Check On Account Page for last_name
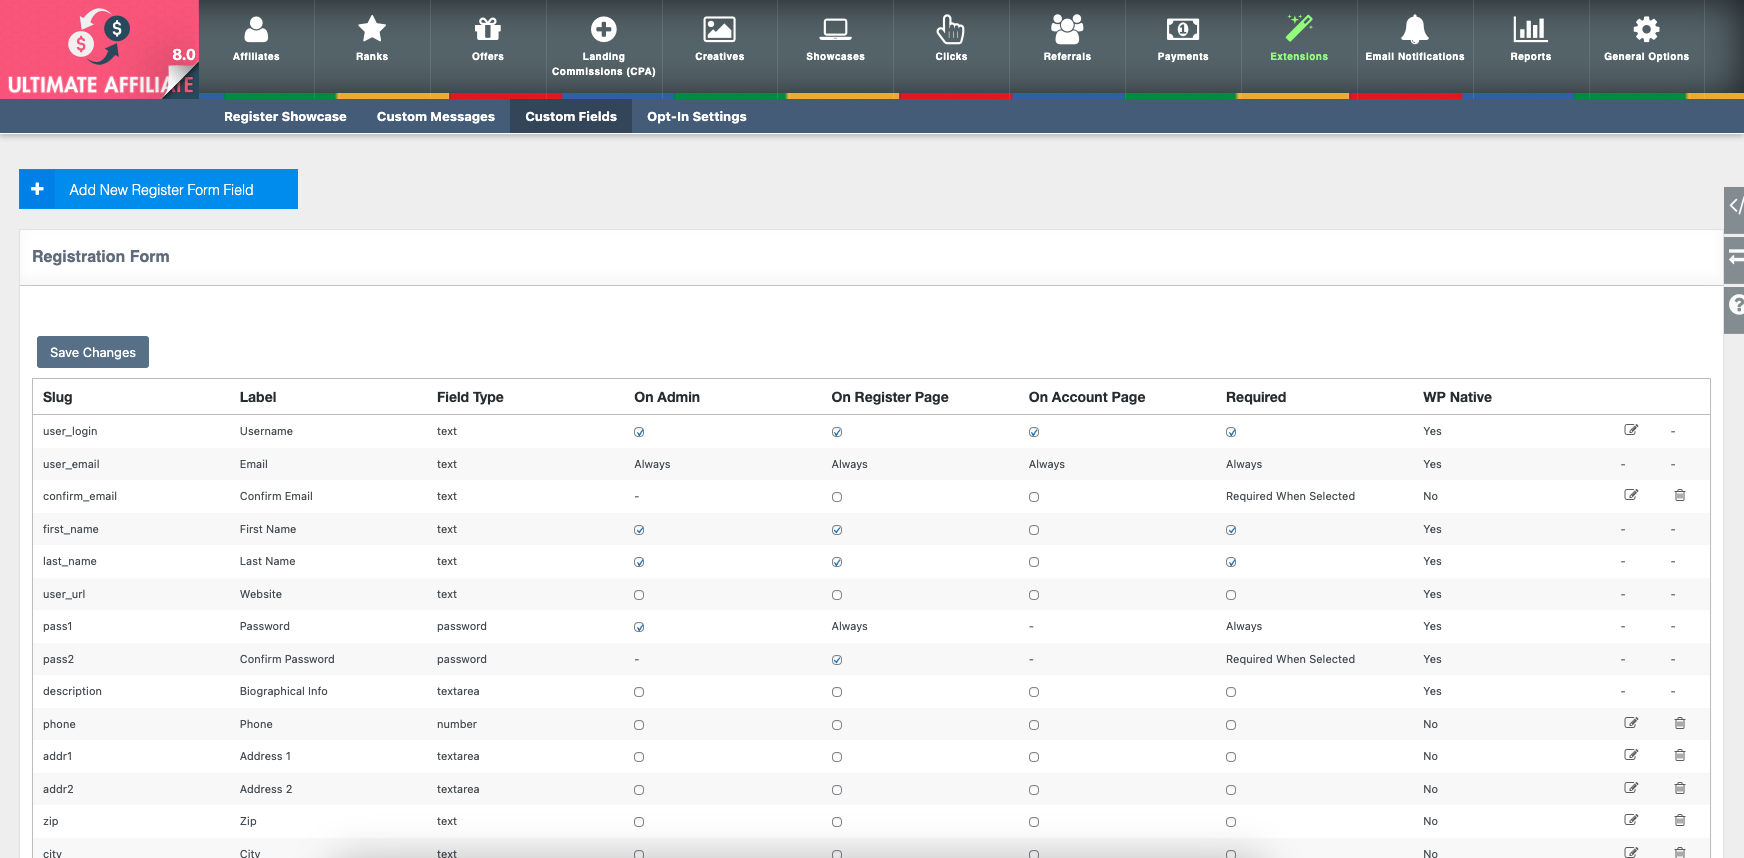Image resolution: width=1744 pixels, height=858 pixels. (1034, 562)
